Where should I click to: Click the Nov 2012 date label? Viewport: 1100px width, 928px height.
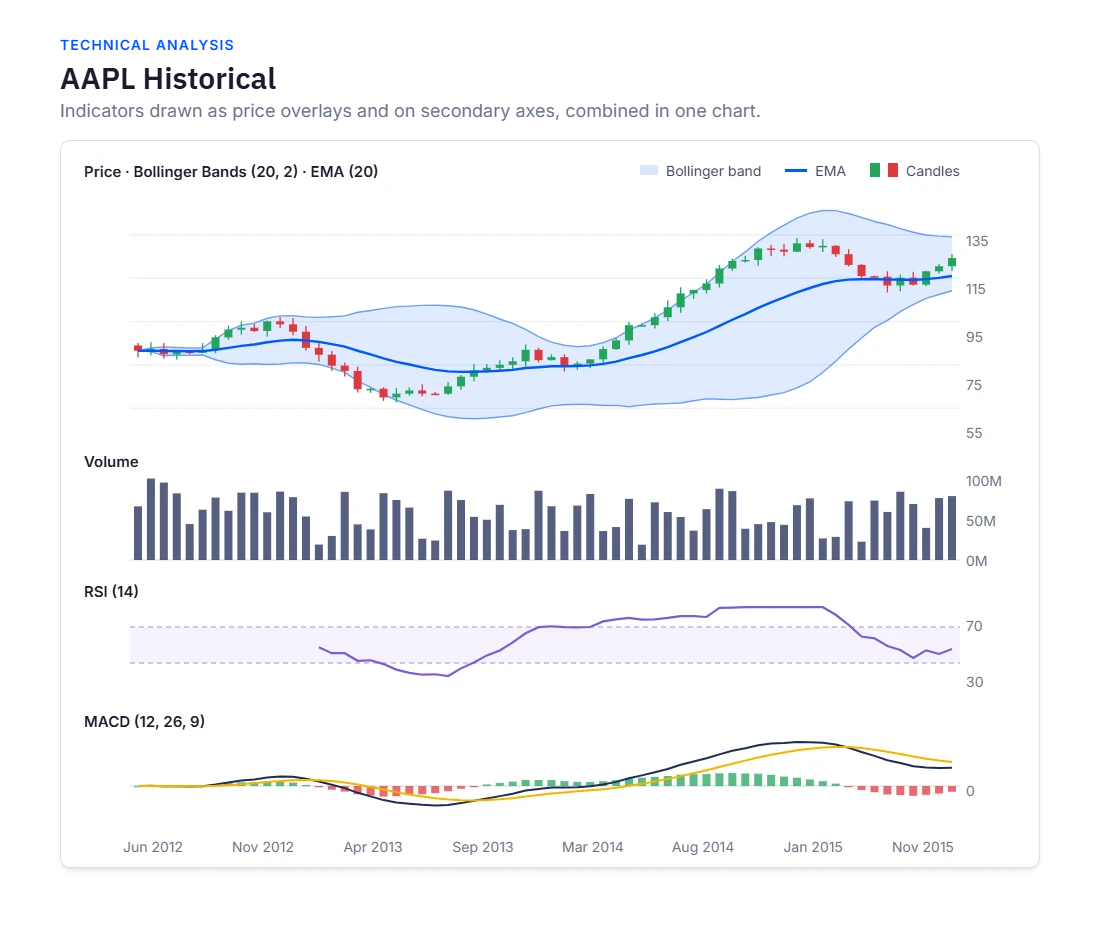coord(262,847)
